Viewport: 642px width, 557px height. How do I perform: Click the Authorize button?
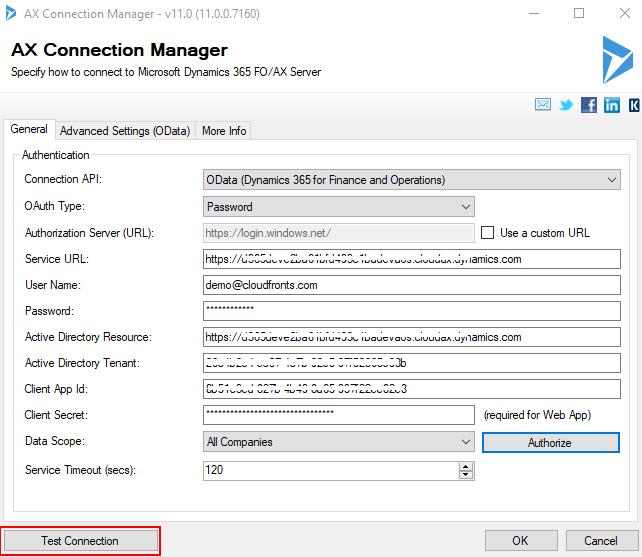coord(550,443)
